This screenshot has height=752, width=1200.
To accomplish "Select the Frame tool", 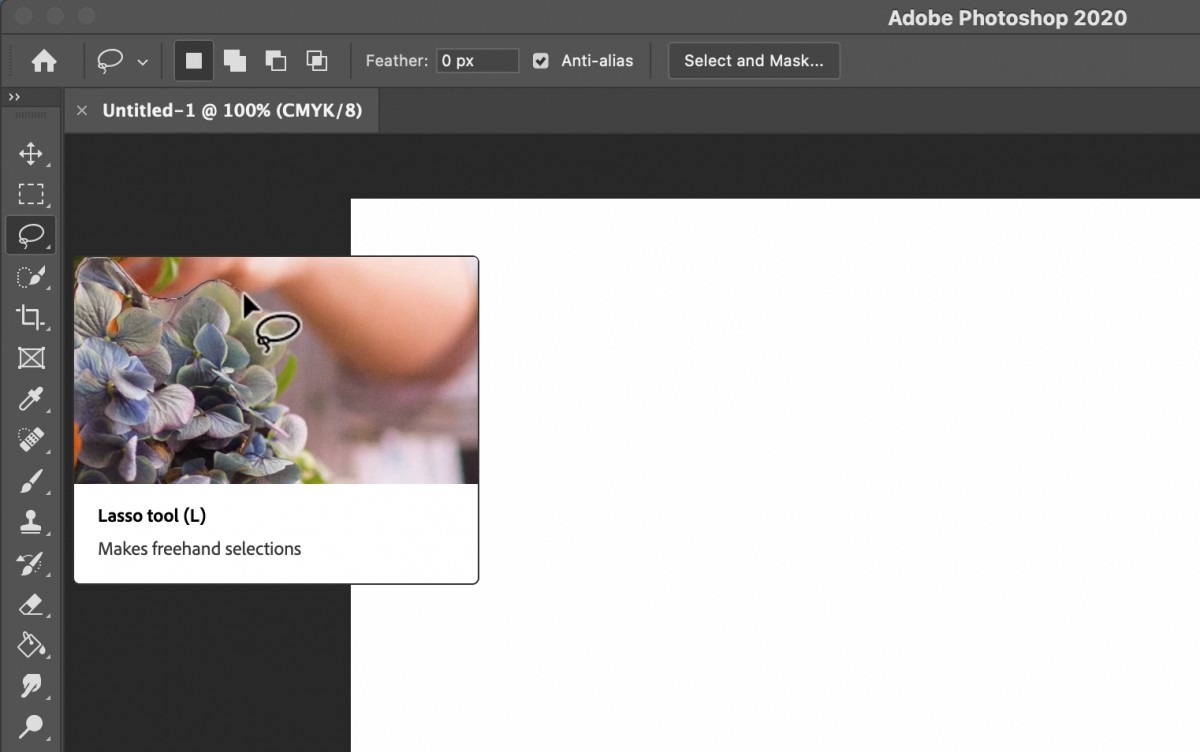I will click(x=30, y=358).
